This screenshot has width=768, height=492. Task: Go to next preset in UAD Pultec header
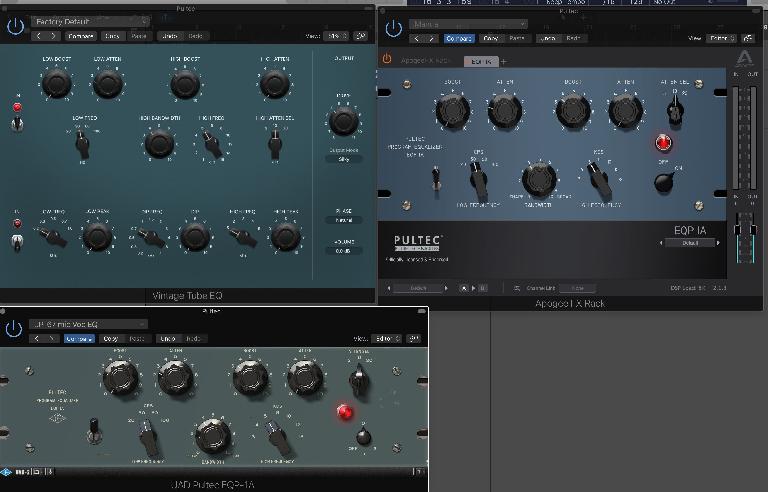(51, 339)
